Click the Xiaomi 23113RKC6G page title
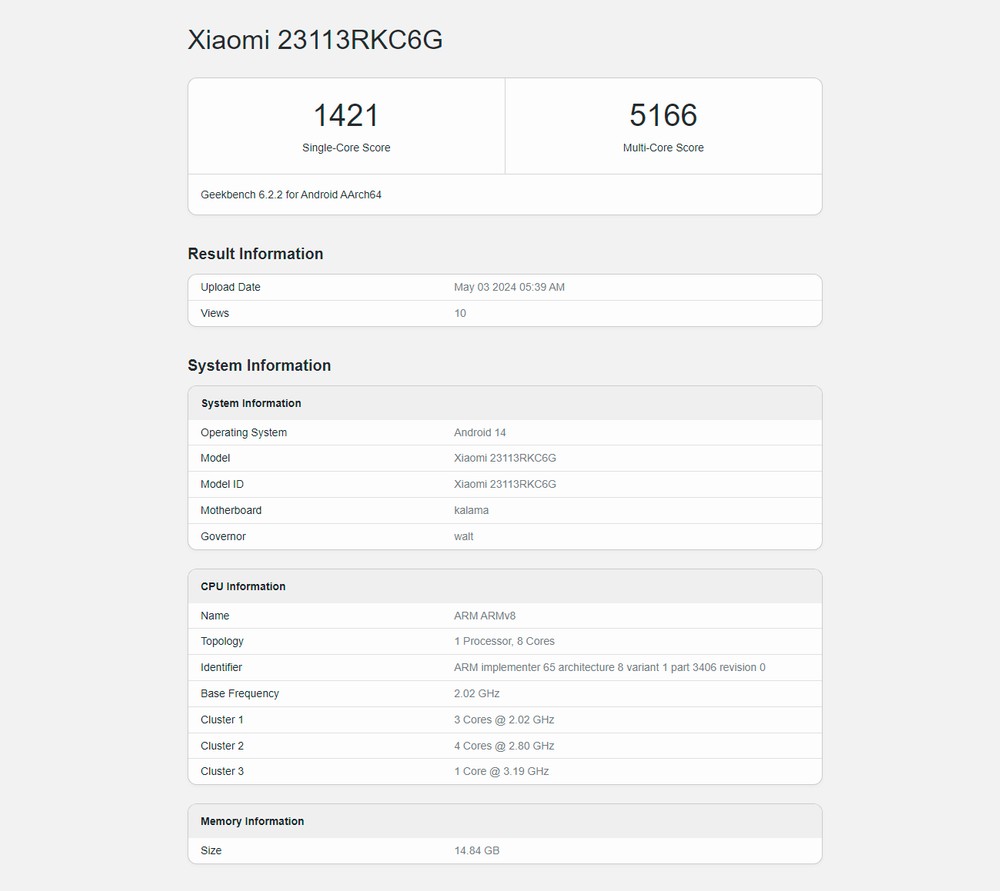The height and width of the screenshot is (891, 1000). [315, 40]
